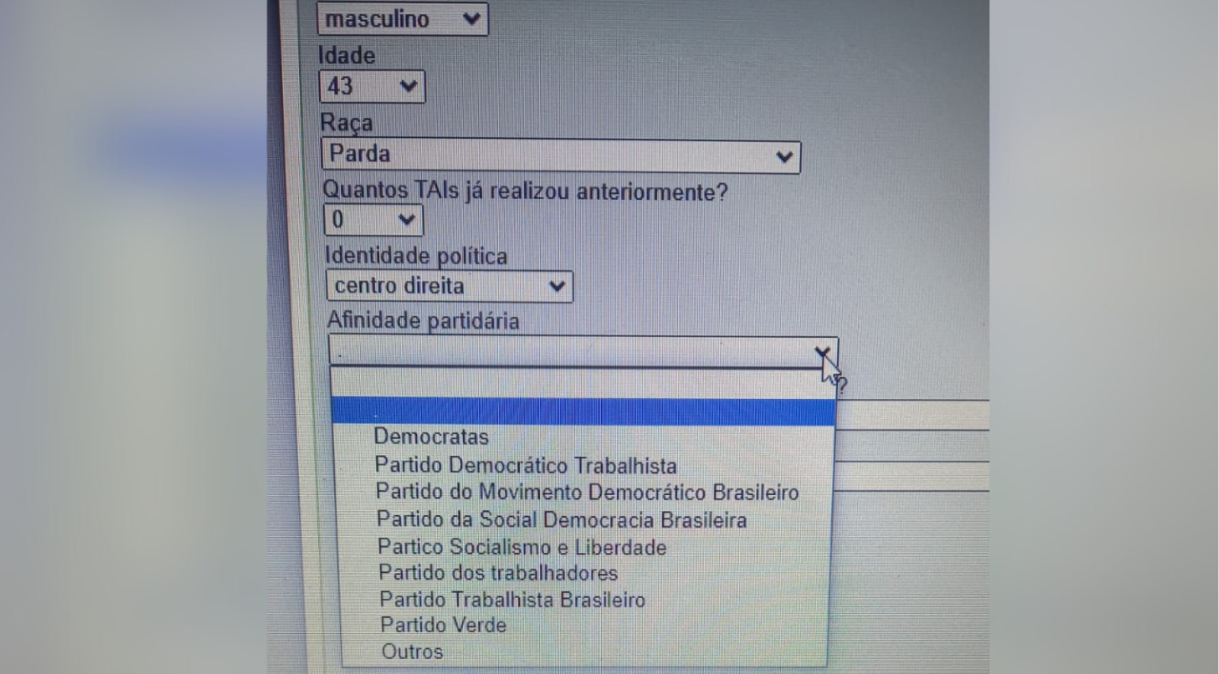1219x674 pixels.
Task: Choose 'Outros' at the bottom of the list
Action: click(x=411, y=651)
